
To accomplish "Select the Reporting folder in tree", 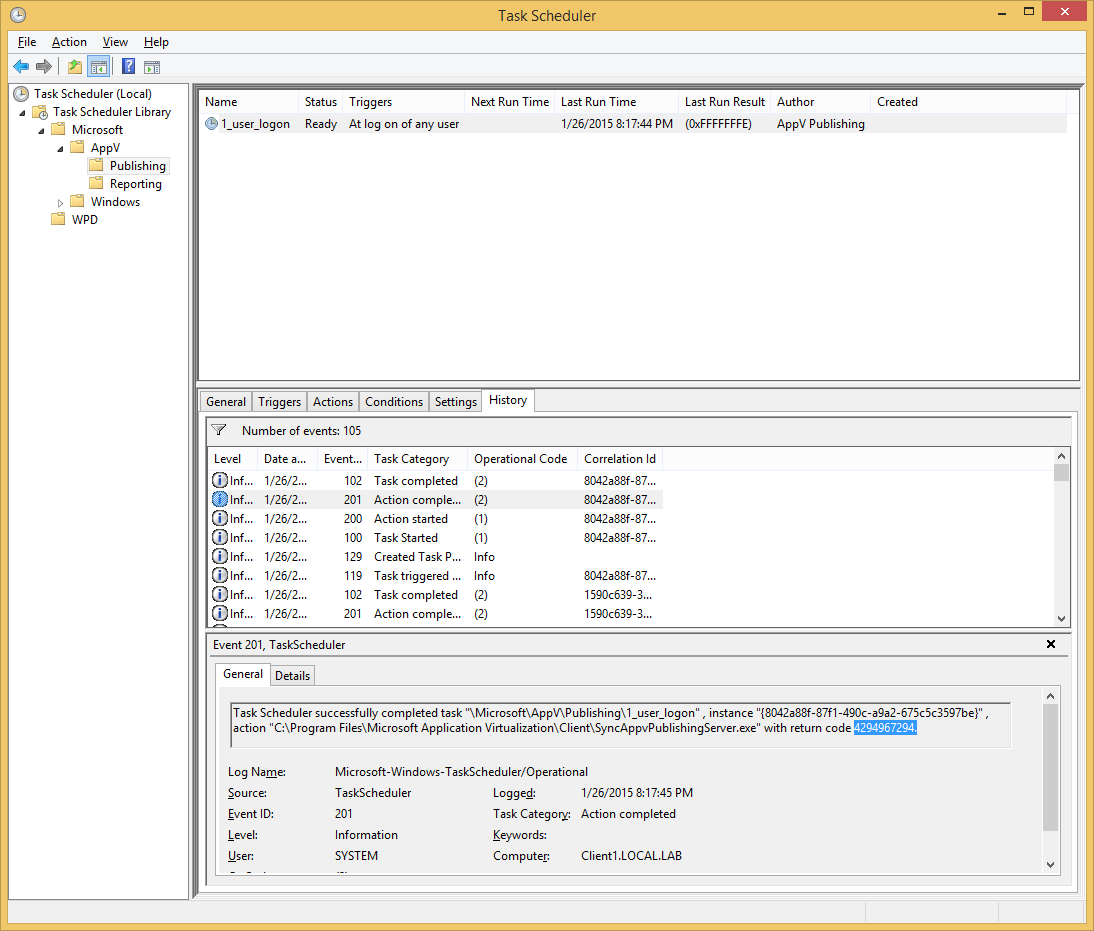I will point(135,184).
